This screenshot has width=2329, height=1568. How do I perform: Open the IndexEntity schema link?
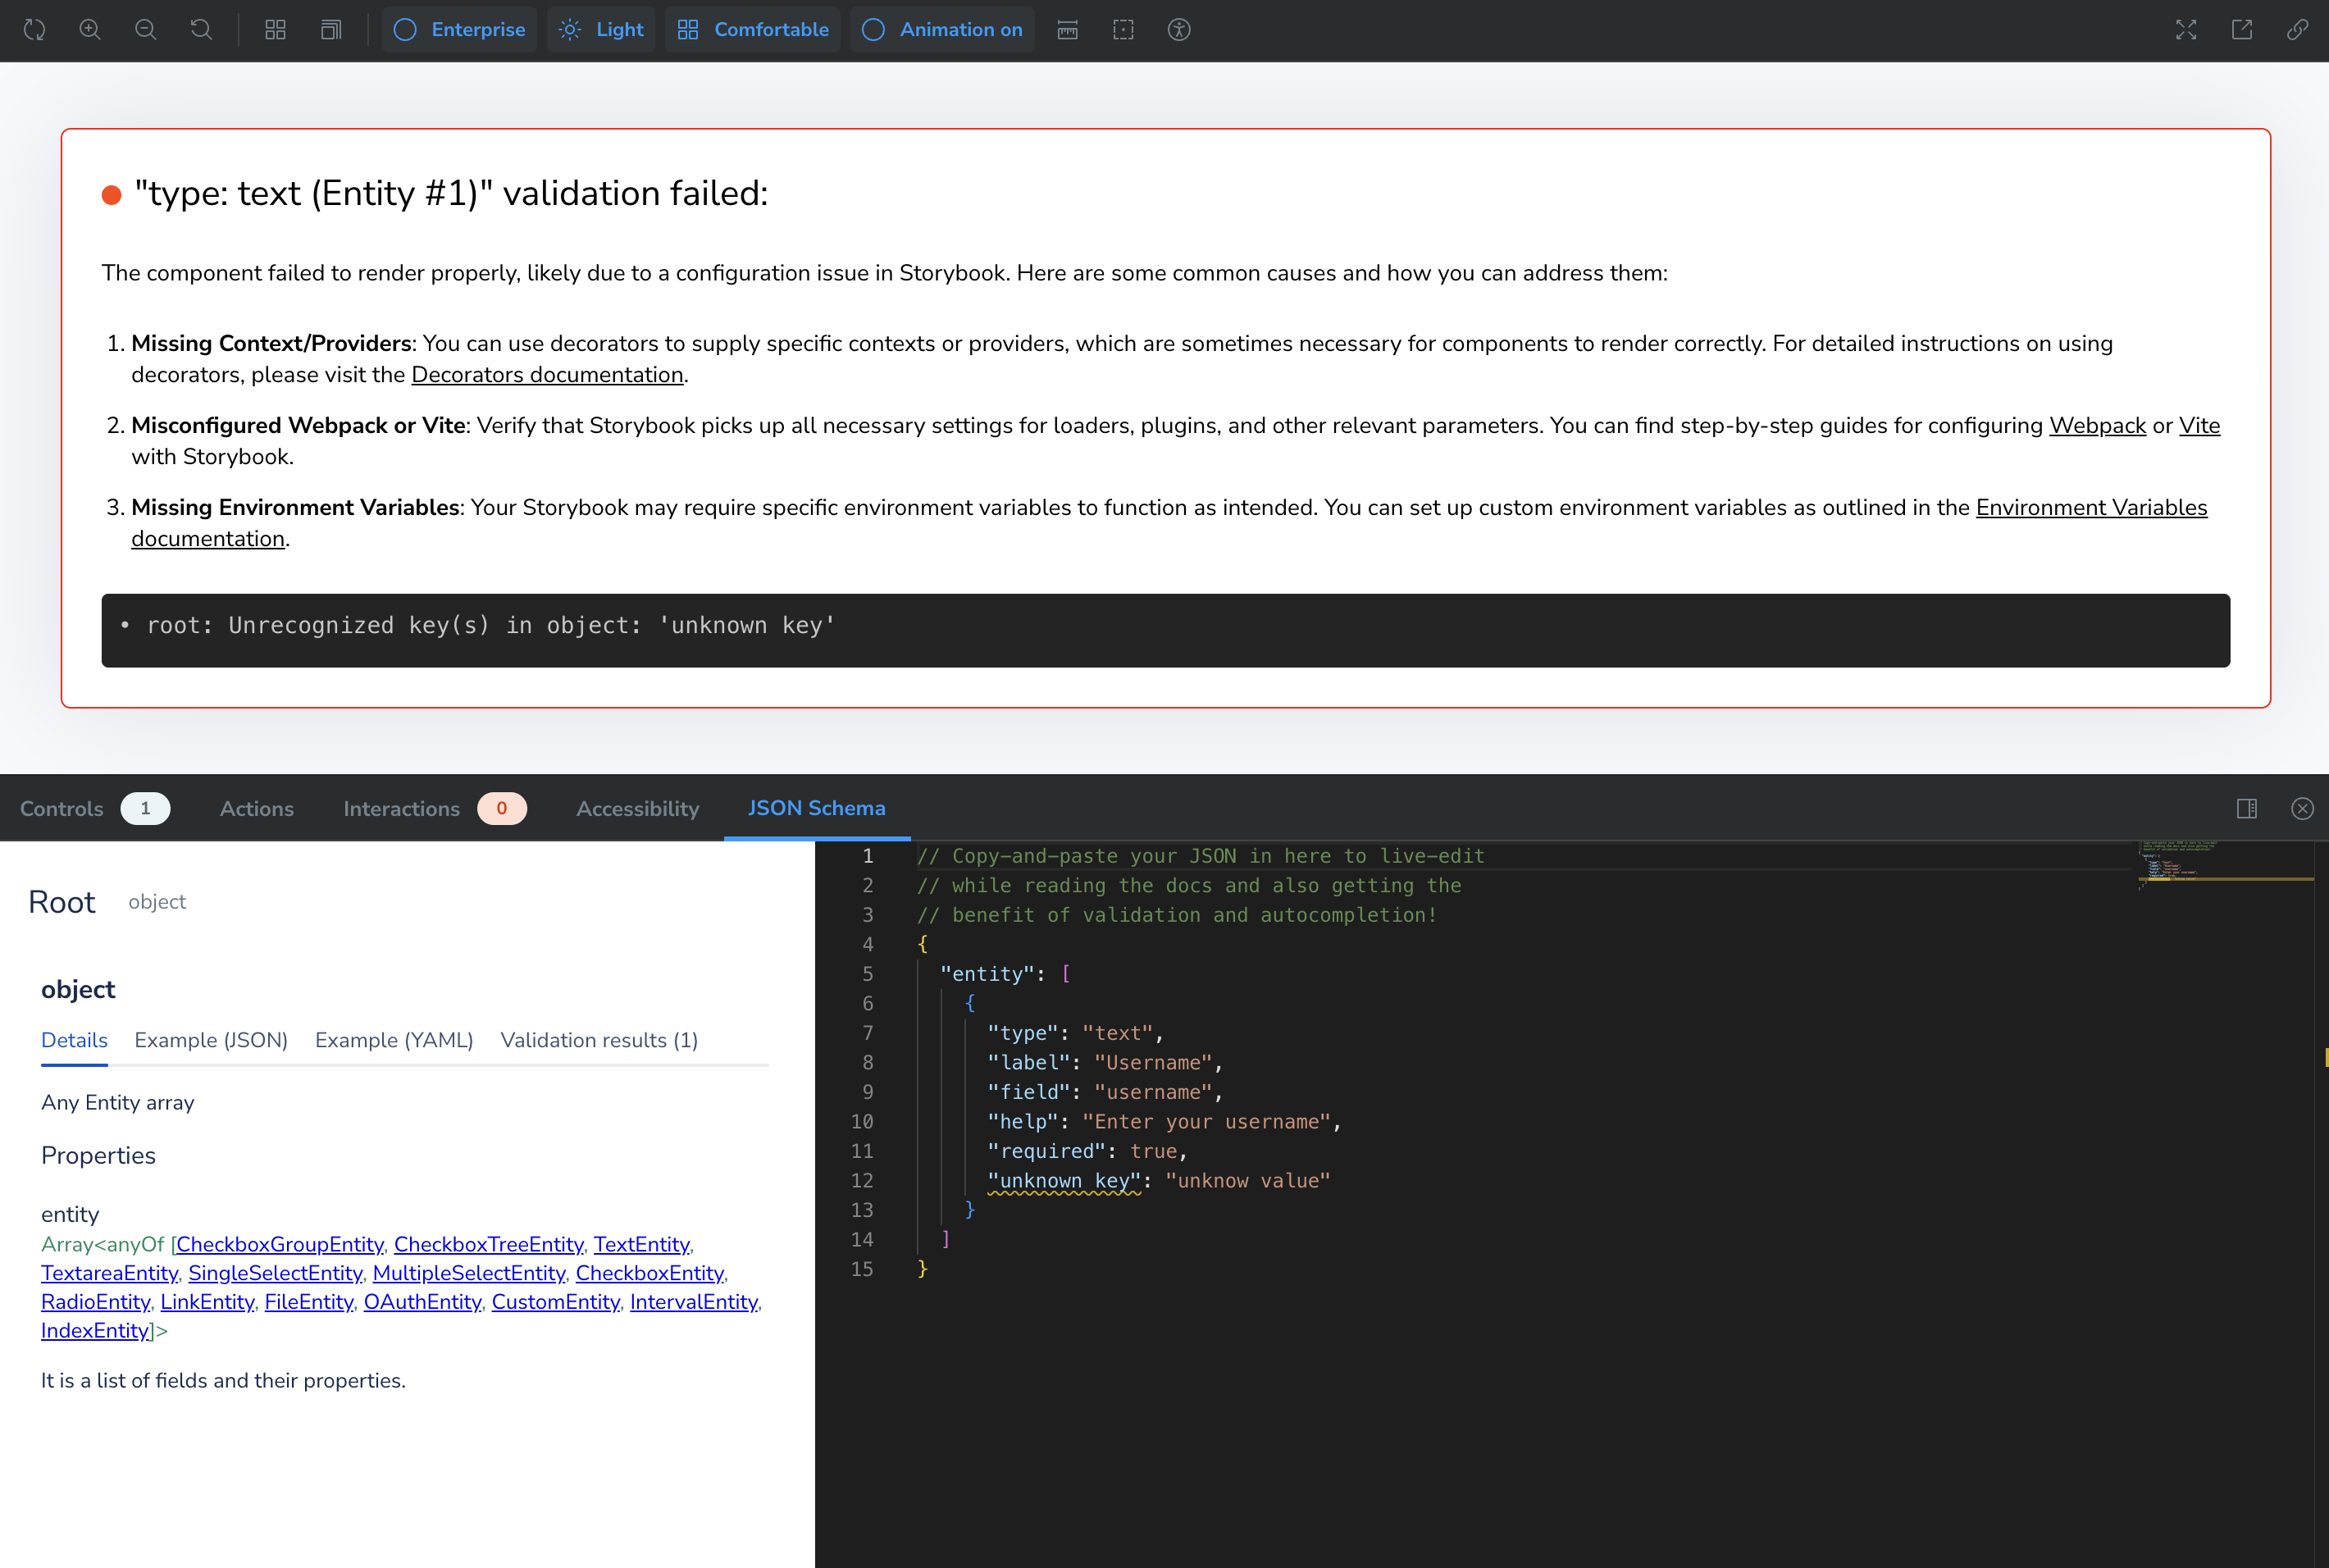(95, 1331)
